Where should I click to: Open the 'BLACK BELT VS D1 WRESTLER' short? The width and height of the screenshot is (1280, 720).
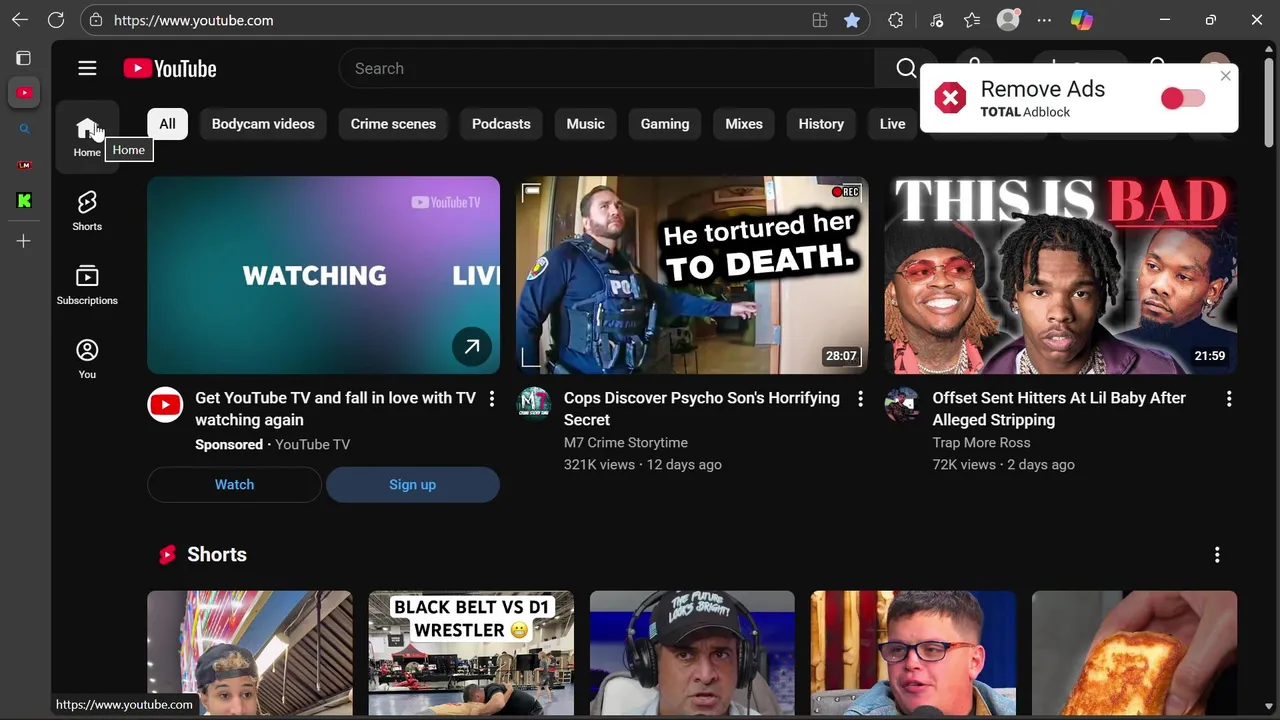coord(471,653)
